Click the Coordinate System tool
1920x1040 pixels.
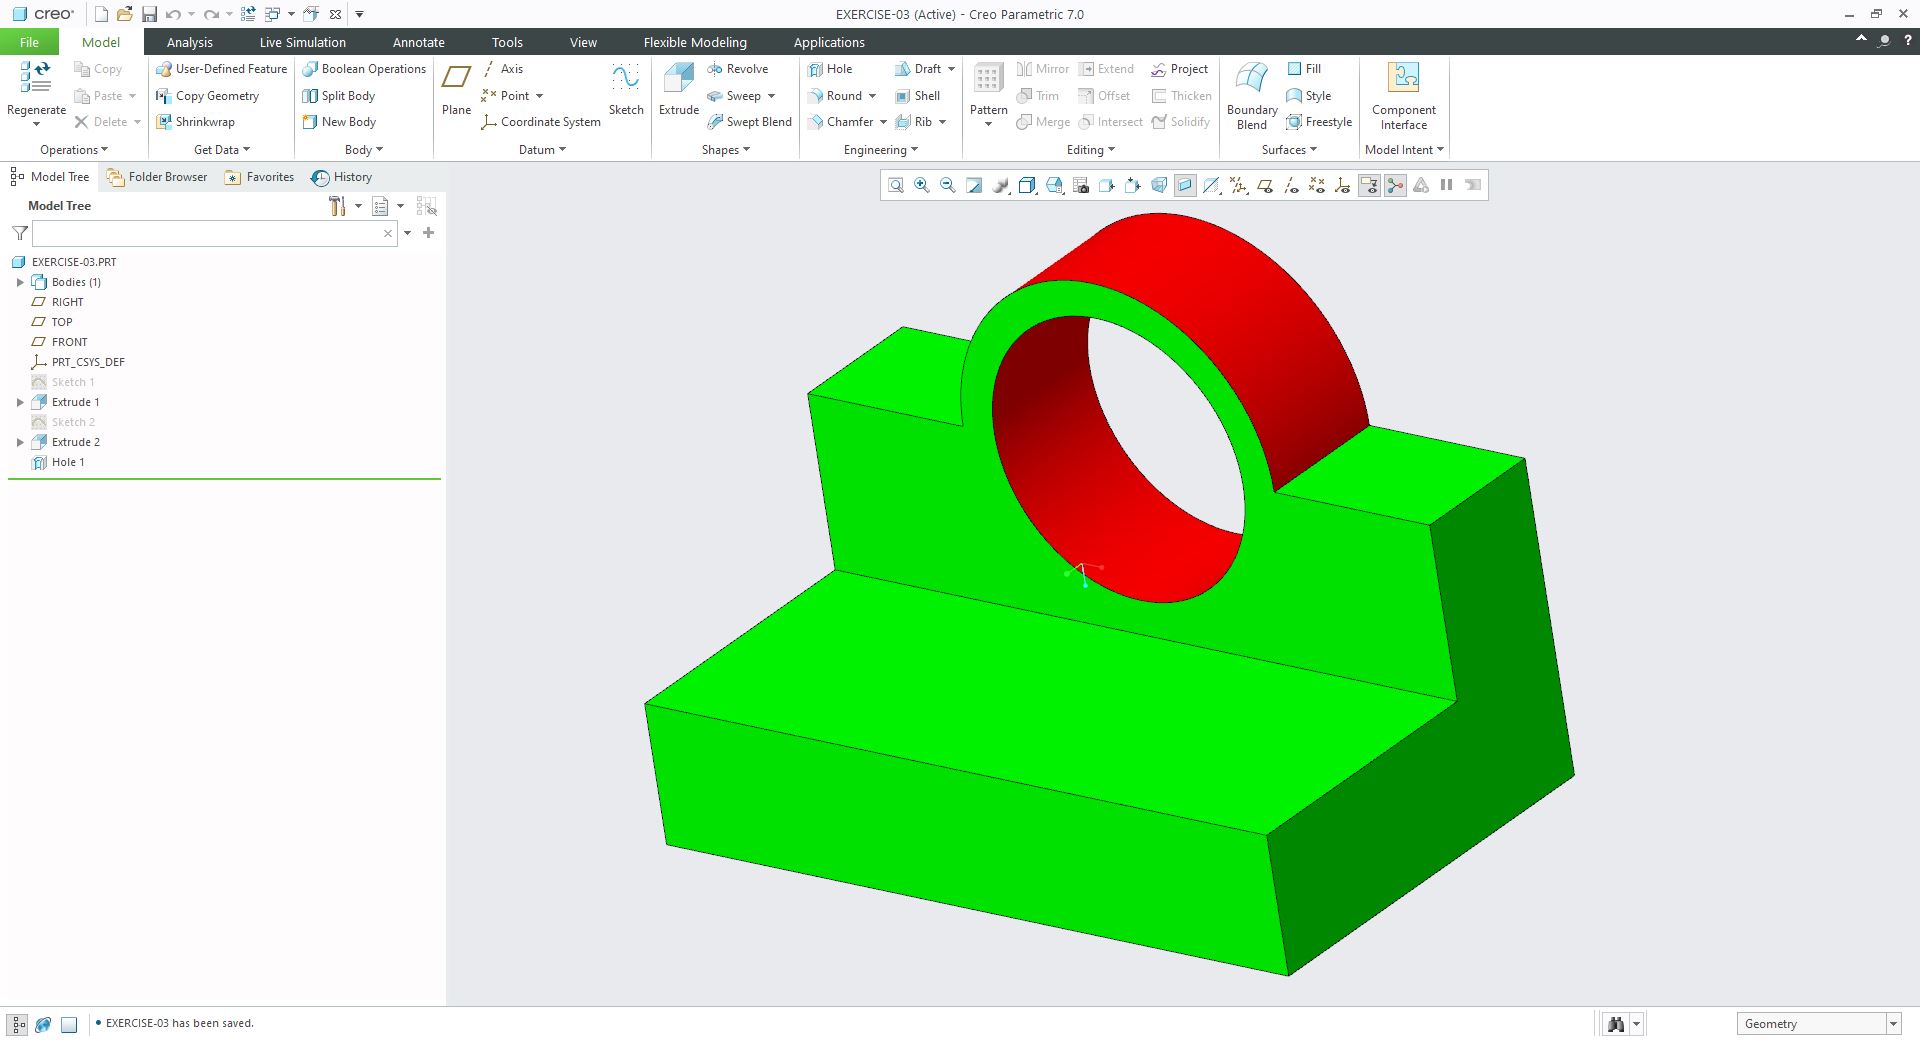click(x=541, y=122)
